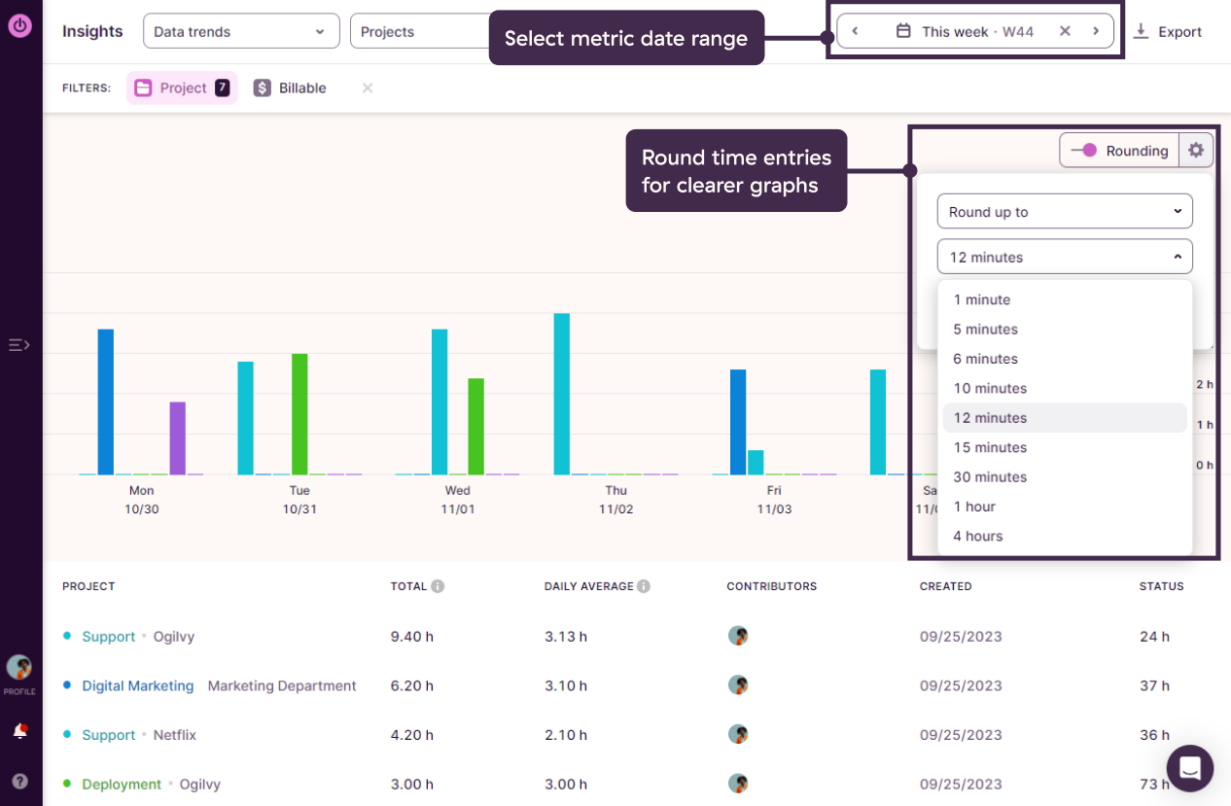Select 15 minutes rounding option
This screenshot has width=1231, height=806.
pos(990,447)
